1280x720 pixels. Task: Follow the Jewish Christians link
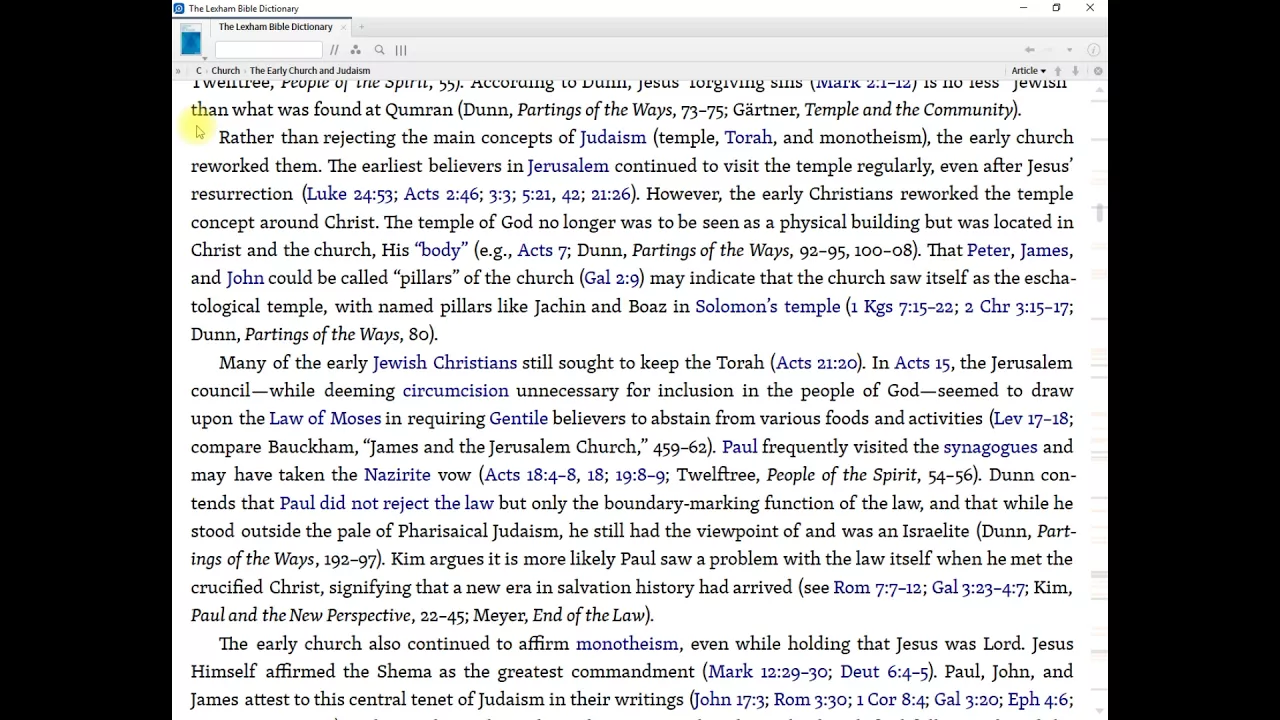pos(445,363)
